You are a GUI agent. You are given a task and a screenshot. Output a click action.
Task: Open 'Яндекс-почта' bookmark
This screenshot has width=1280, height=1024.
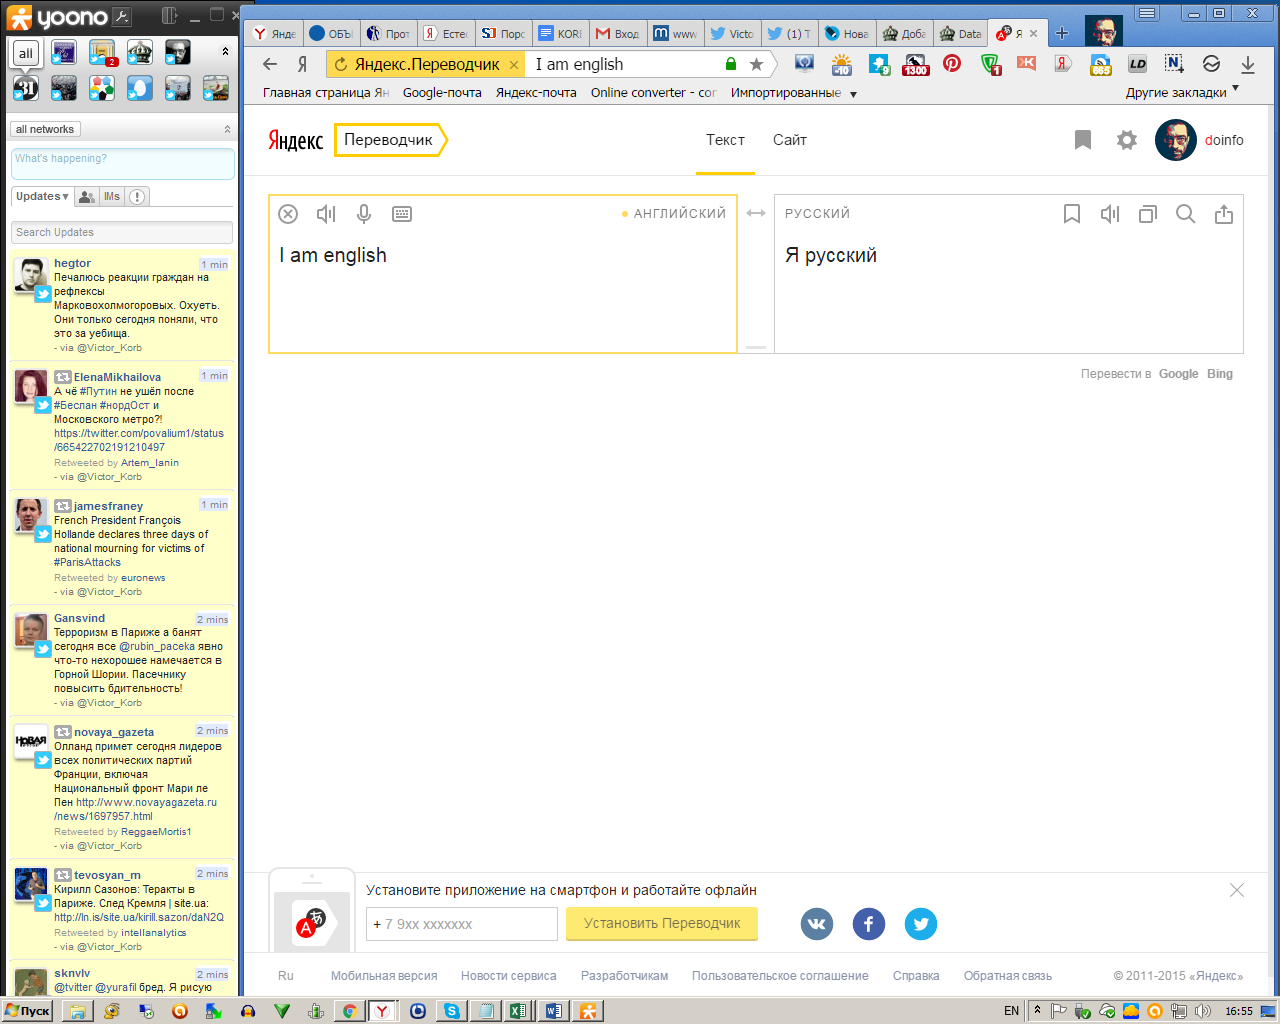tap(536, 93)
